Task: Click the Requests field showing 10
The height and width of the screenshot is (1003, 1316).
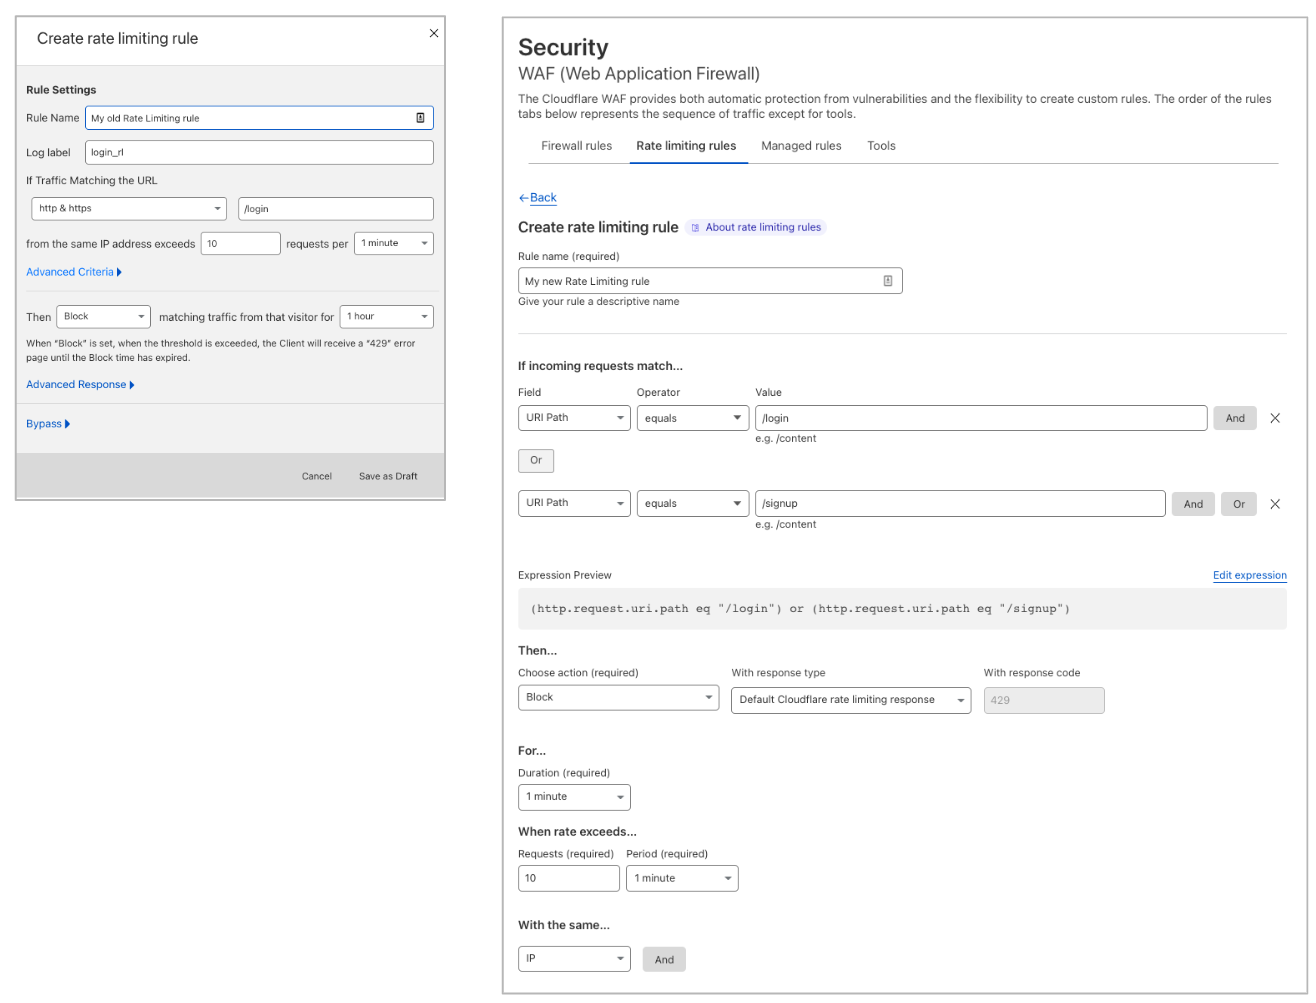Action: pyautogui.click(x=568, y=878)
